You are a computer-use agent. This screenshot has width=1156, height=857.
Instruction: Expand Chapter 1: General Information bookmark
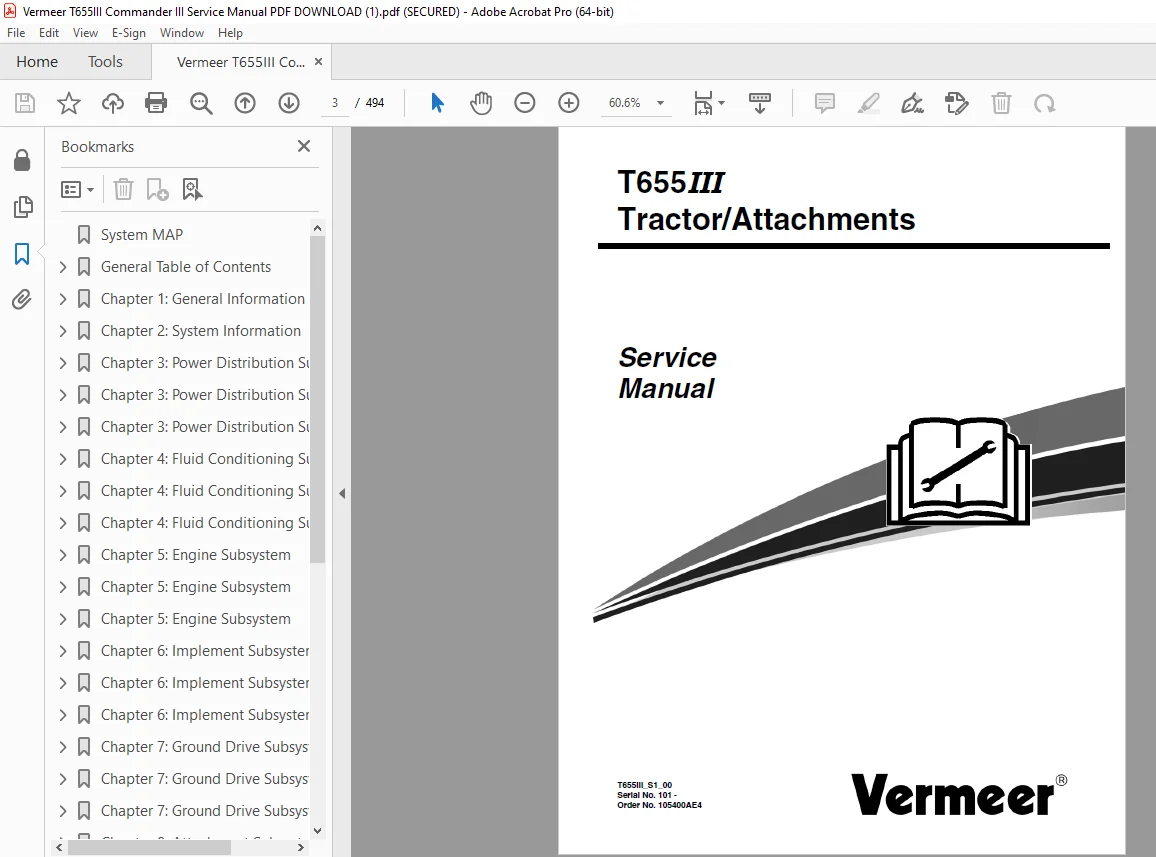click(x=63, y=299)
